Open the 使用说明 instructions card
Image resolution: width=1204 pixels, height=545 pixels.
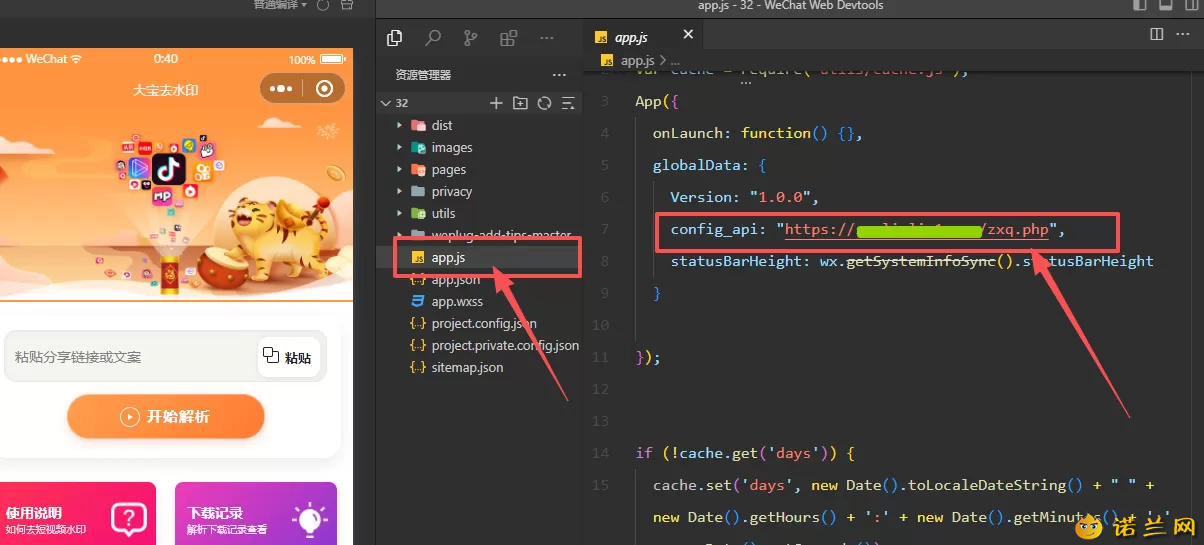click(x=78, y=514)
